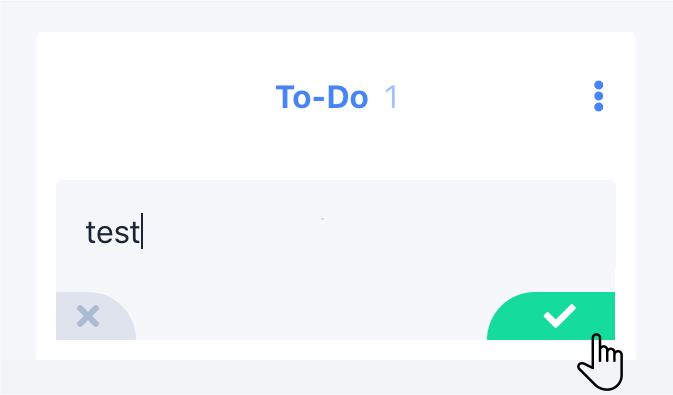Open the To-Do column three-dot menu
673x395 pixels.
pos(598,96)
